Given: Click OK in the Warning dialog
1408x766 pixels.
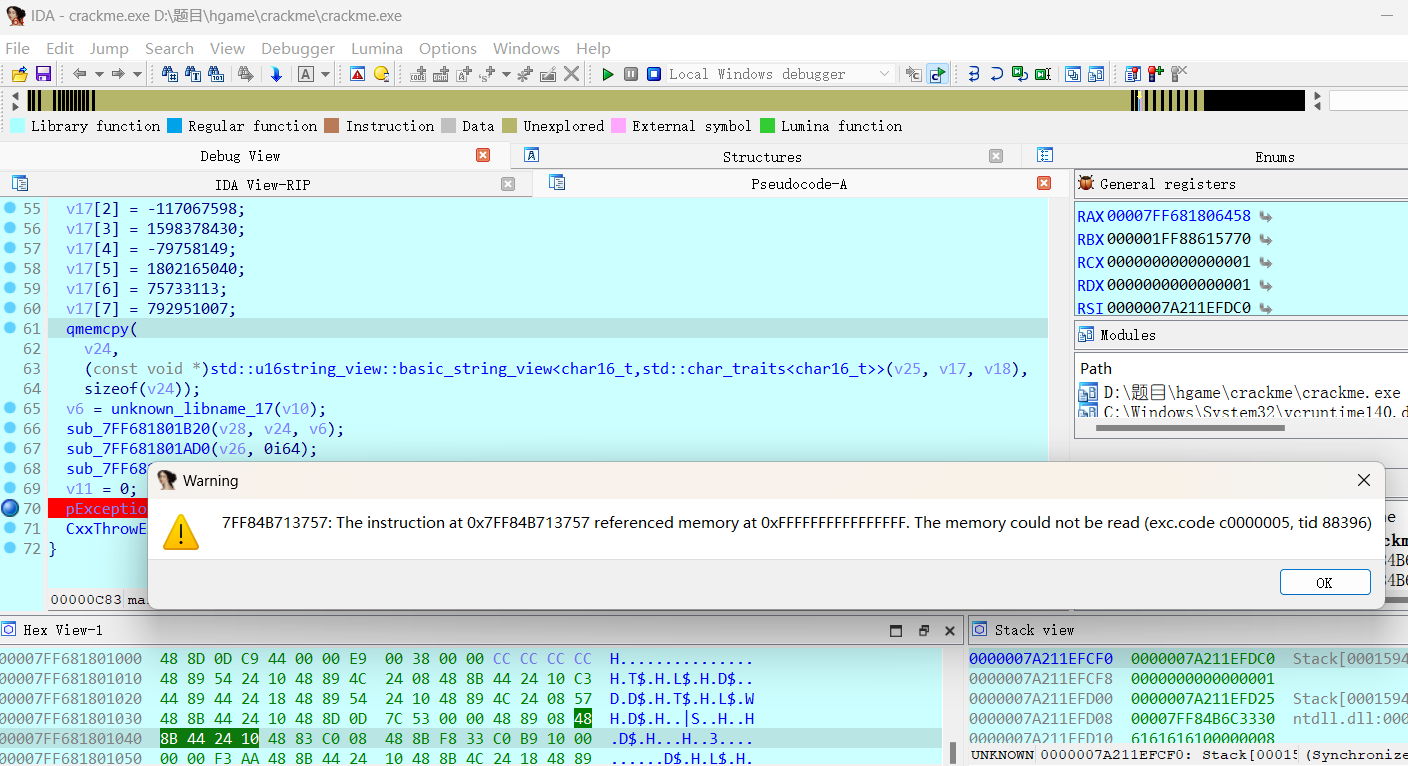Looking at the screenshot, I should click(x=1325, y=583).
